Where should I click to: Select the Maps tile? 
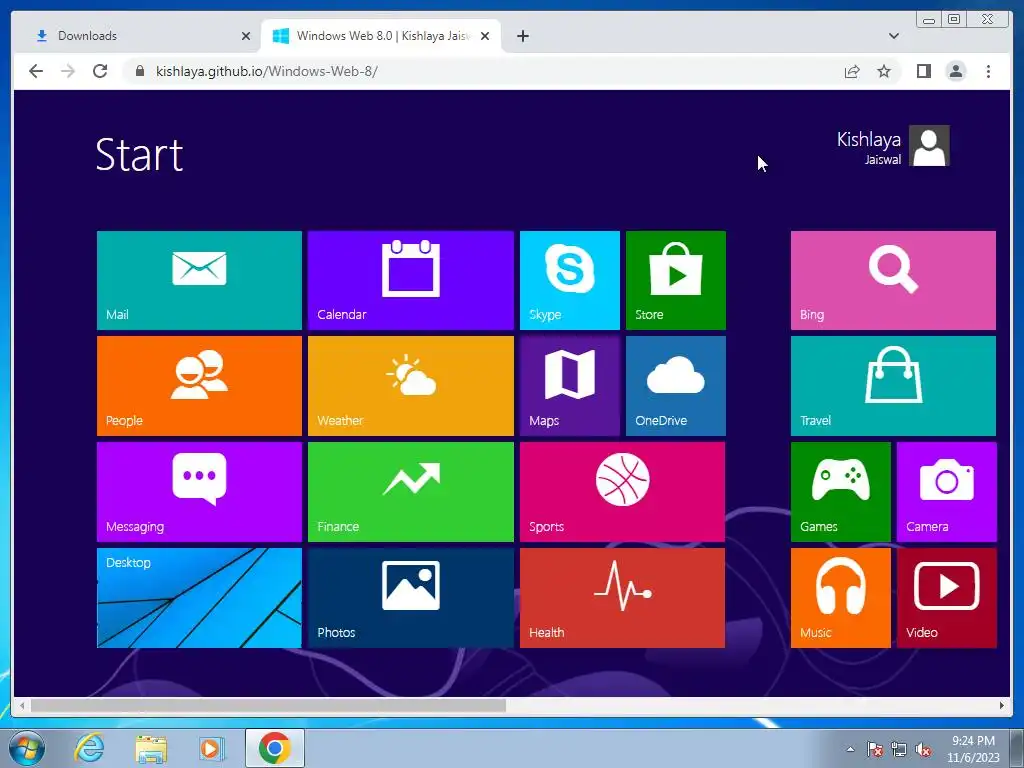pos(569,386)
